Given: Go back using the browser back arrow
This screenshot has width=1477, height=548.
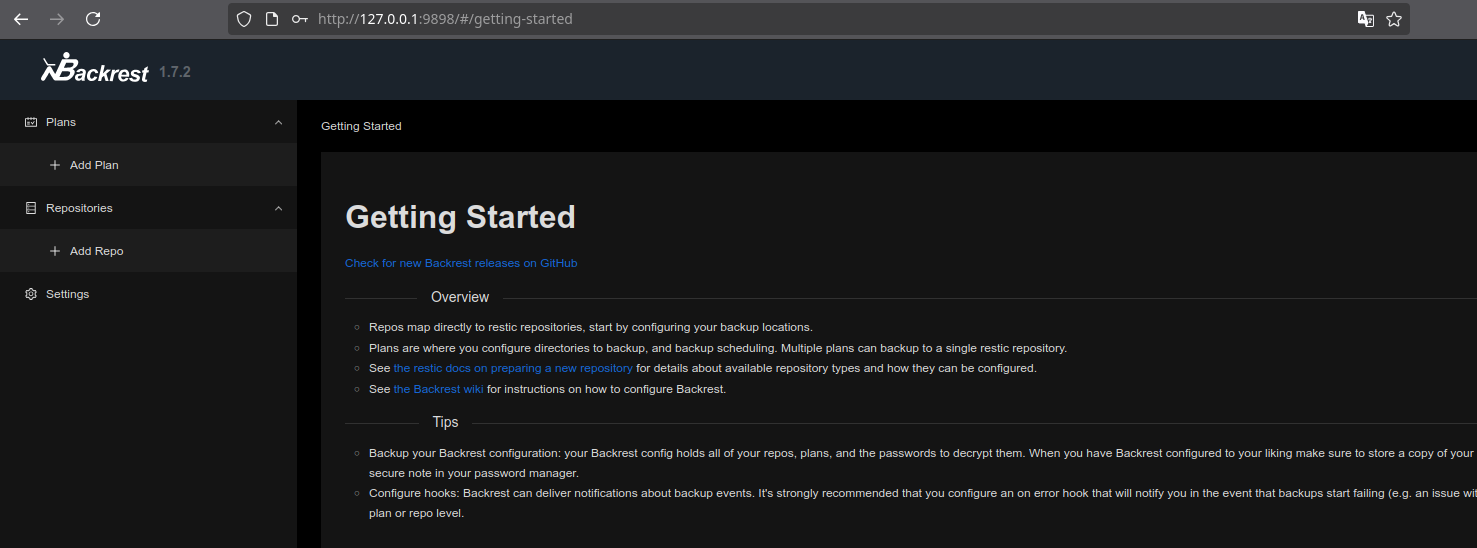Looking at the screenshot, I should pos(21,19).
